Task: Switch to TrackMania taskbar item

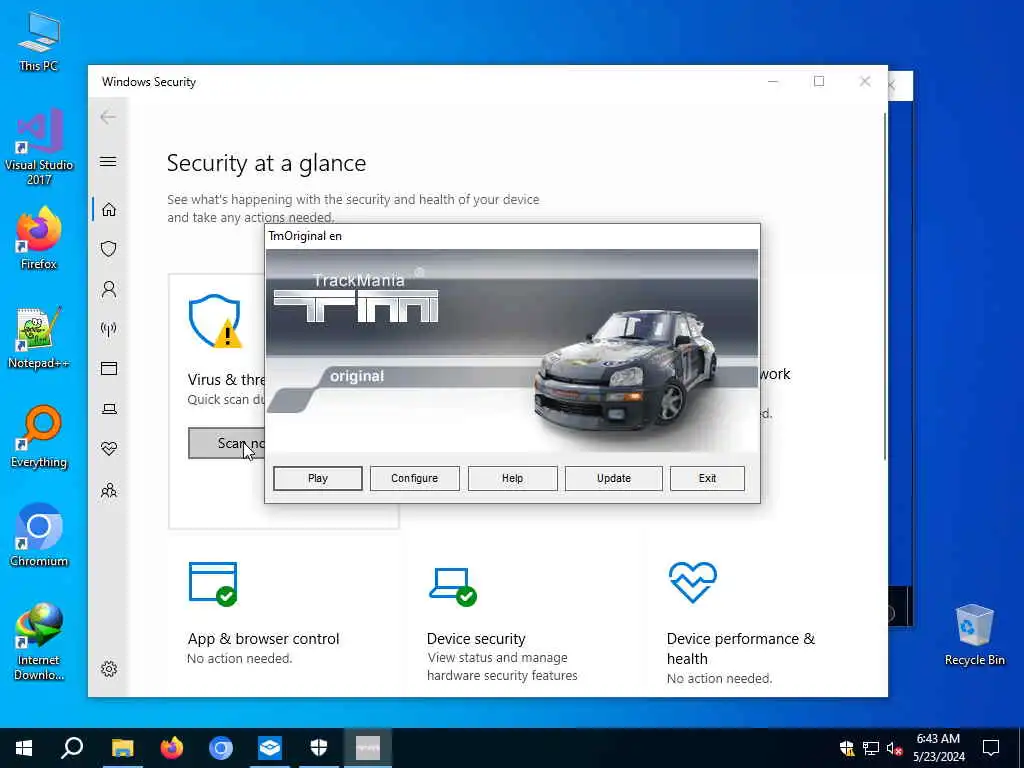Action: pos(368,748)
